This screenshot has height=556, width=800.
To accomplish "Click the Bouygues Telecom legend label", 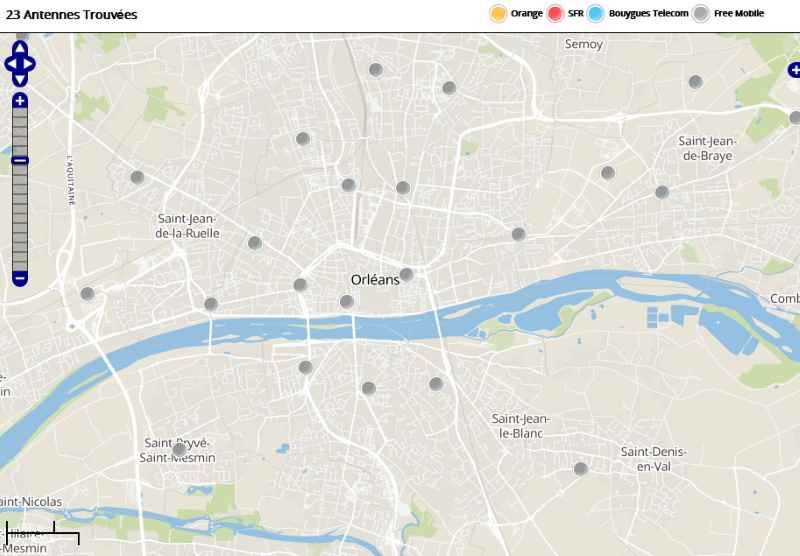I will tap(649, 14).
